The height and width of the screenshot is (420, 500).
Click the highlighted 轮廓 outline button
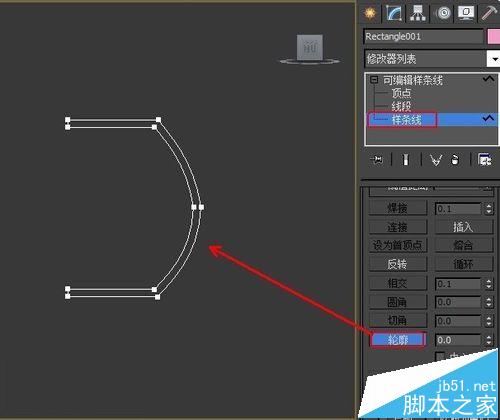(x=398, y=340)
